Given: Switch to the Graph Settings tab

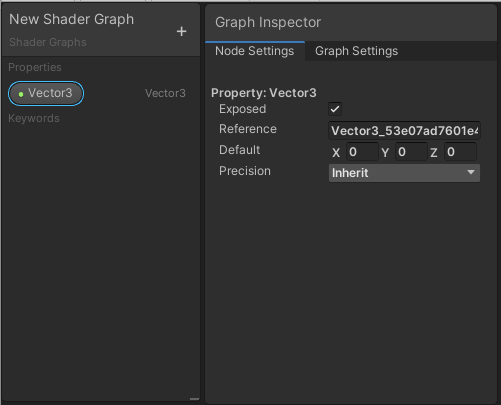Looking at the screenshot, I should [x=356, y=51].
